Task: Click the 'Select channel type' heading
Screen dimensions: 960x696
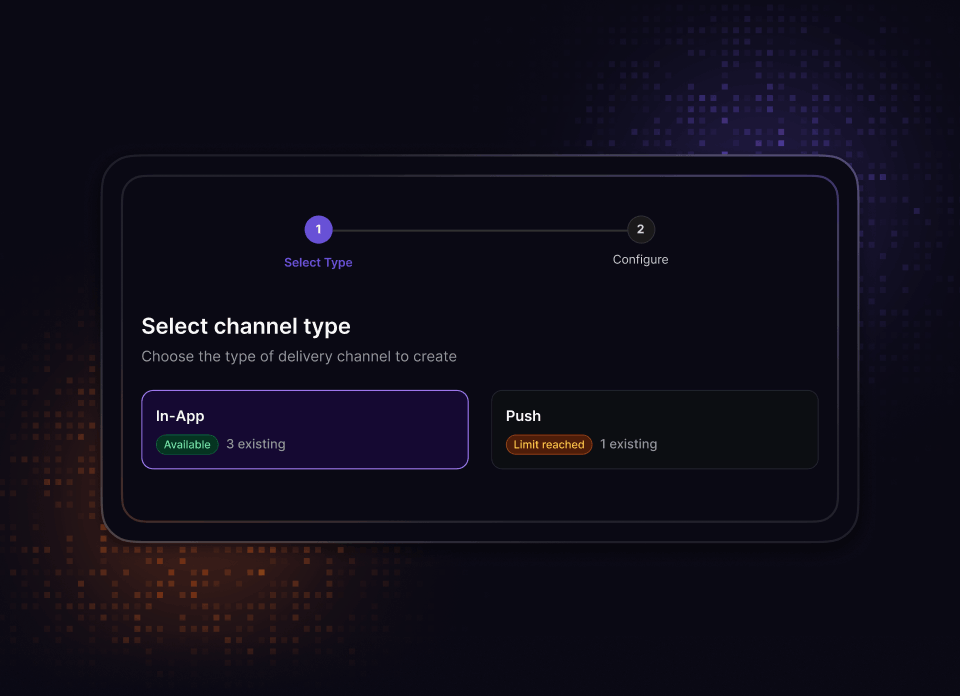Action: (246, 326)
